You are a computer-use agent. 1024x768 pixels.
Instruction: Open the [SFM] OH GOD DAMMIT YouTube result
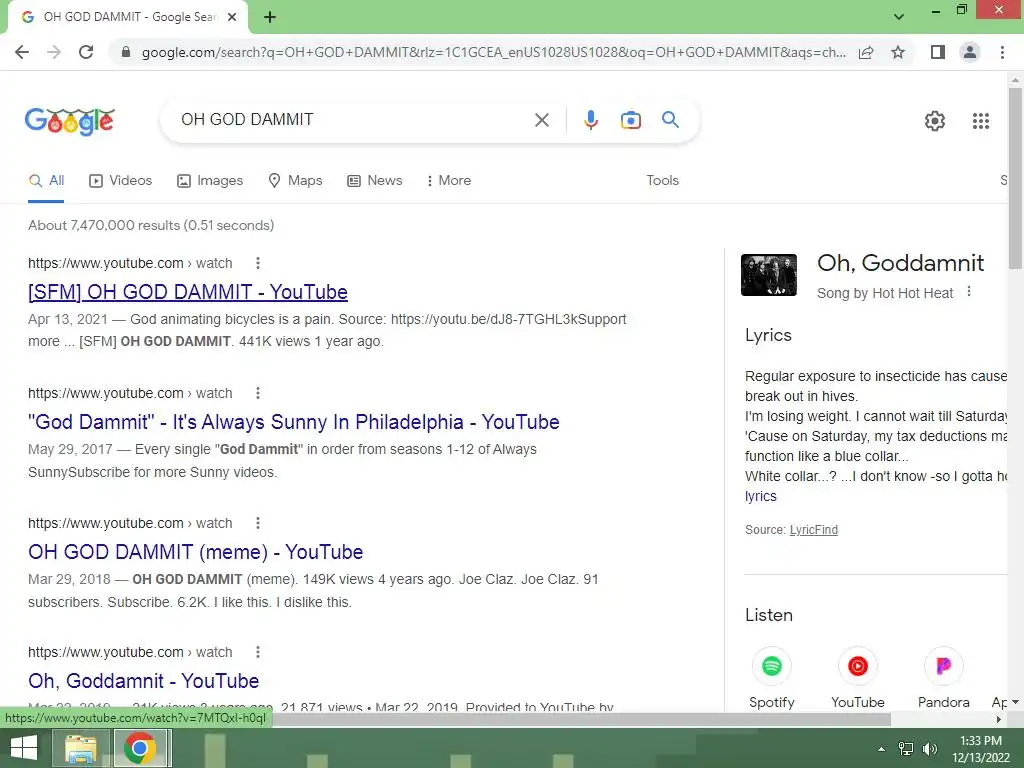(187, 292)
